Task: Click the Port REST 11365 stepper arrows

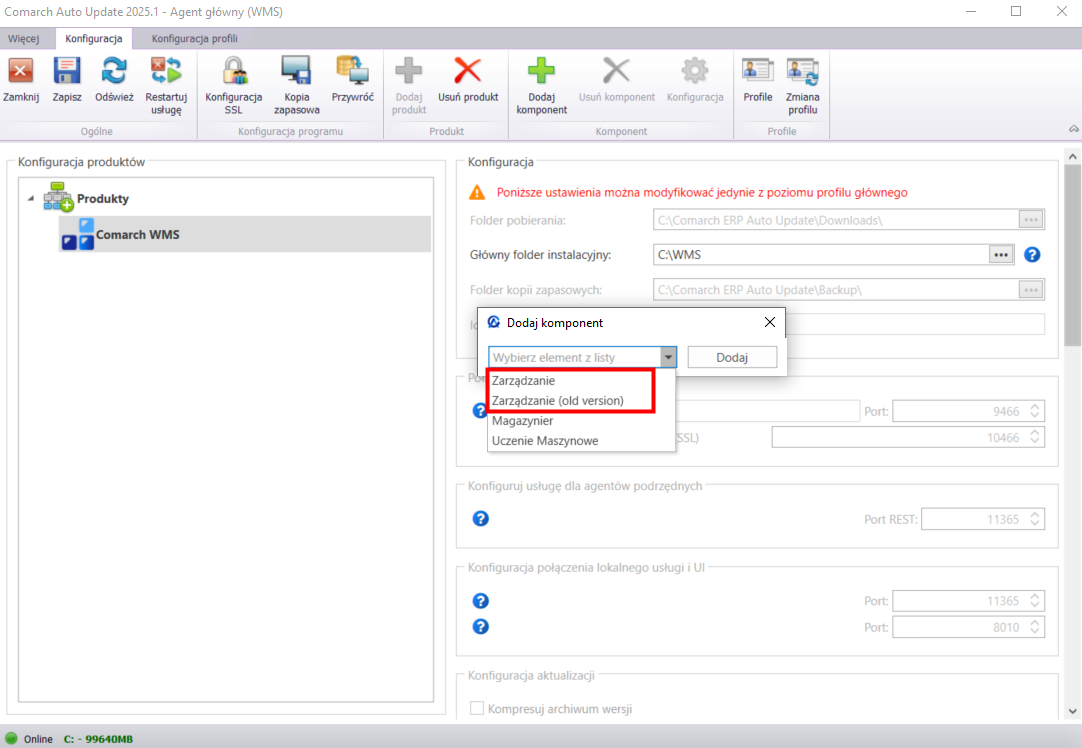Action: [1034, 519]
